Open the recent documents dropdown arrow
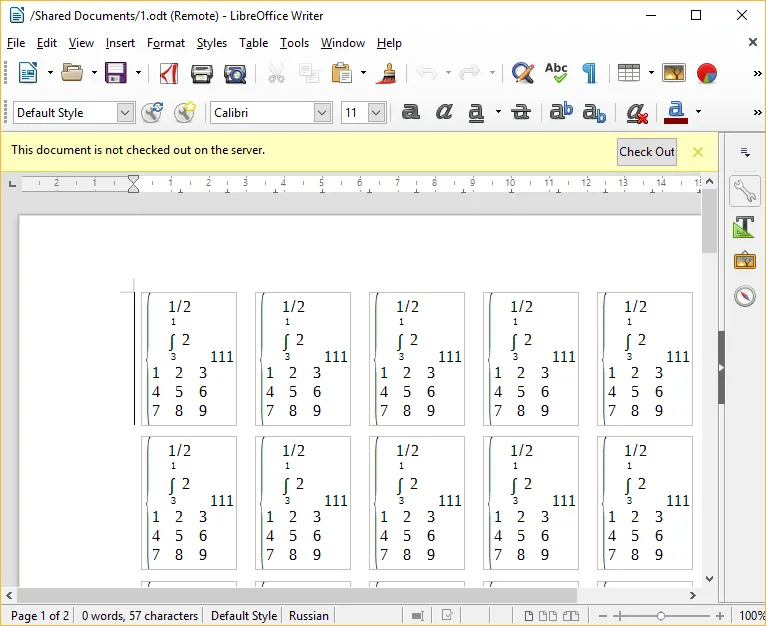 click(x=94, y=73)
